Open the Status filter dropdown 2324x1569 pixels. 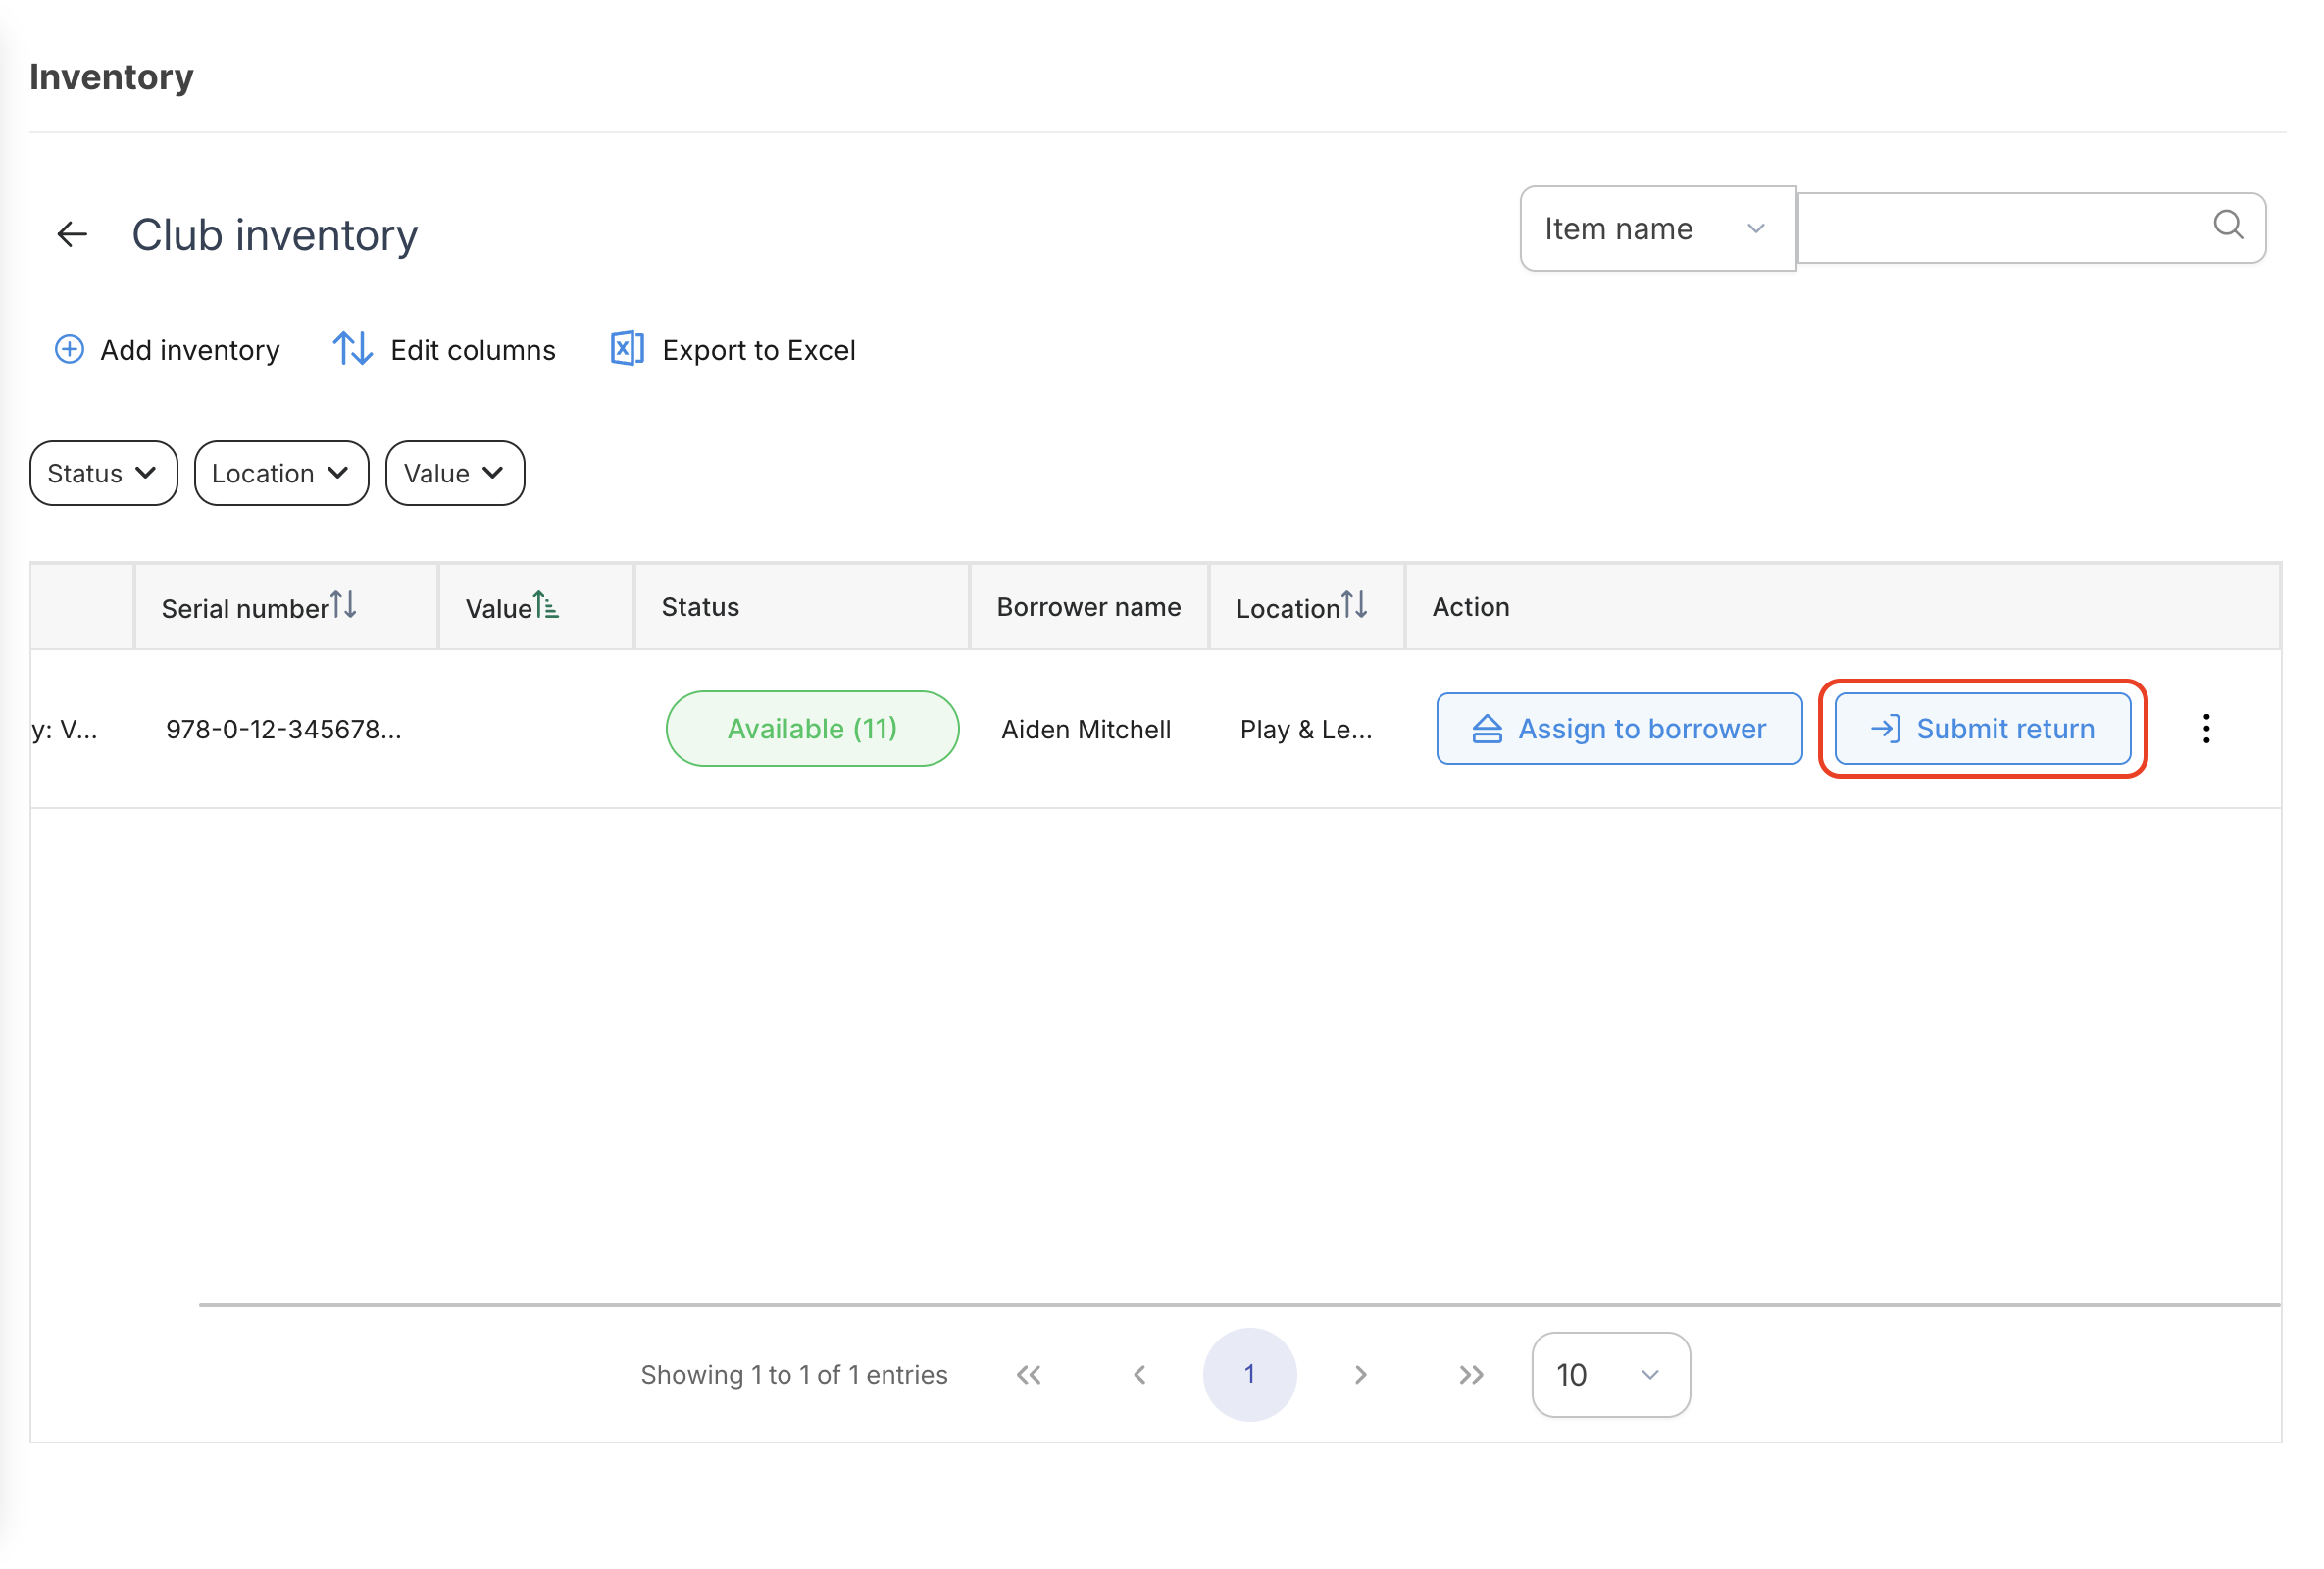click(x=103, y=473)
